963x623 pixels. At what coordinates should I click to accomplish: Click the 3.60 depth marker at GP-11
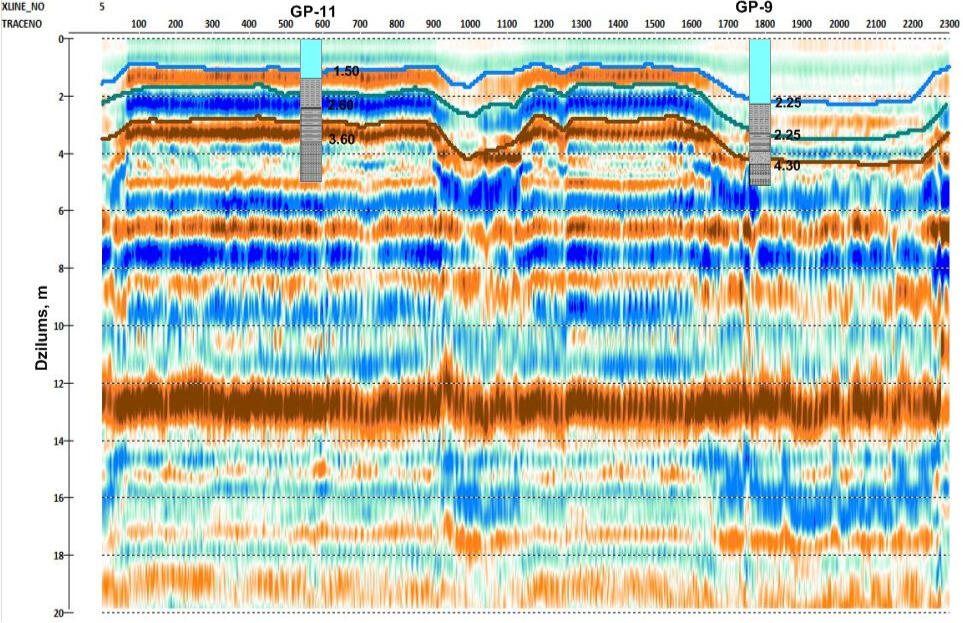341,140
